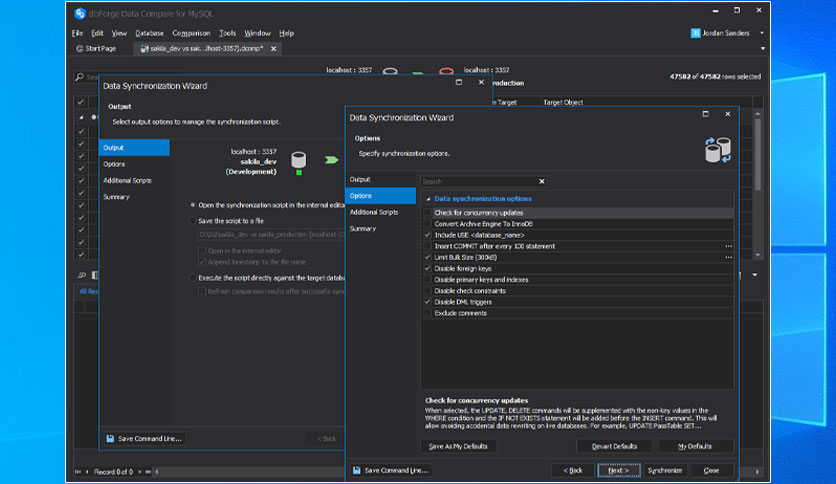Click the green sync direction arrow
836x484 pixels.
pos(332,160)
